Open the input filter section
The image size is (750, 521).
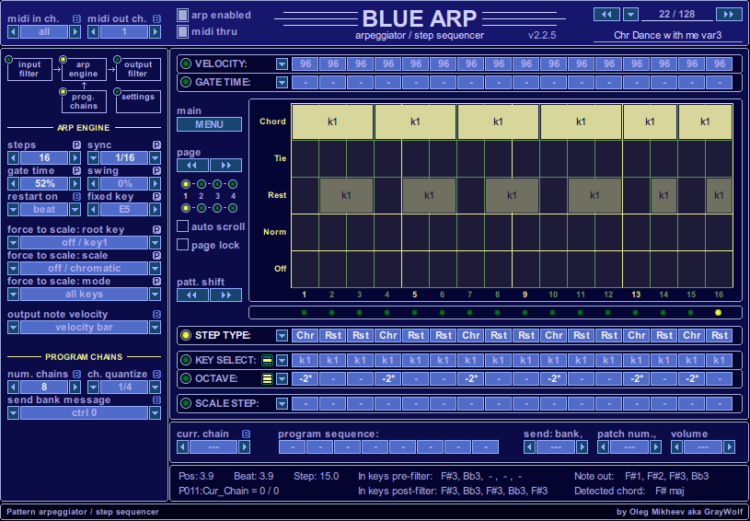pos(30,69)
